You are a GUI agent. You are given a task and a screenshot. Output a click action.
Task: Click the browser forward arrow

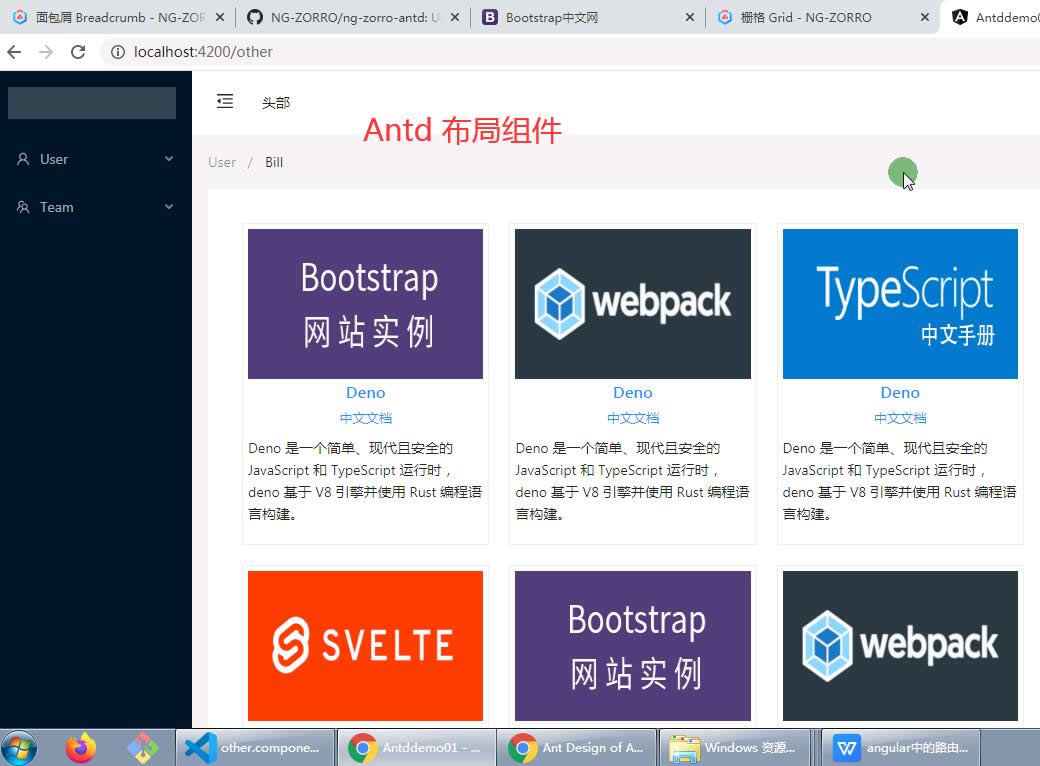[x=46, y=52]
